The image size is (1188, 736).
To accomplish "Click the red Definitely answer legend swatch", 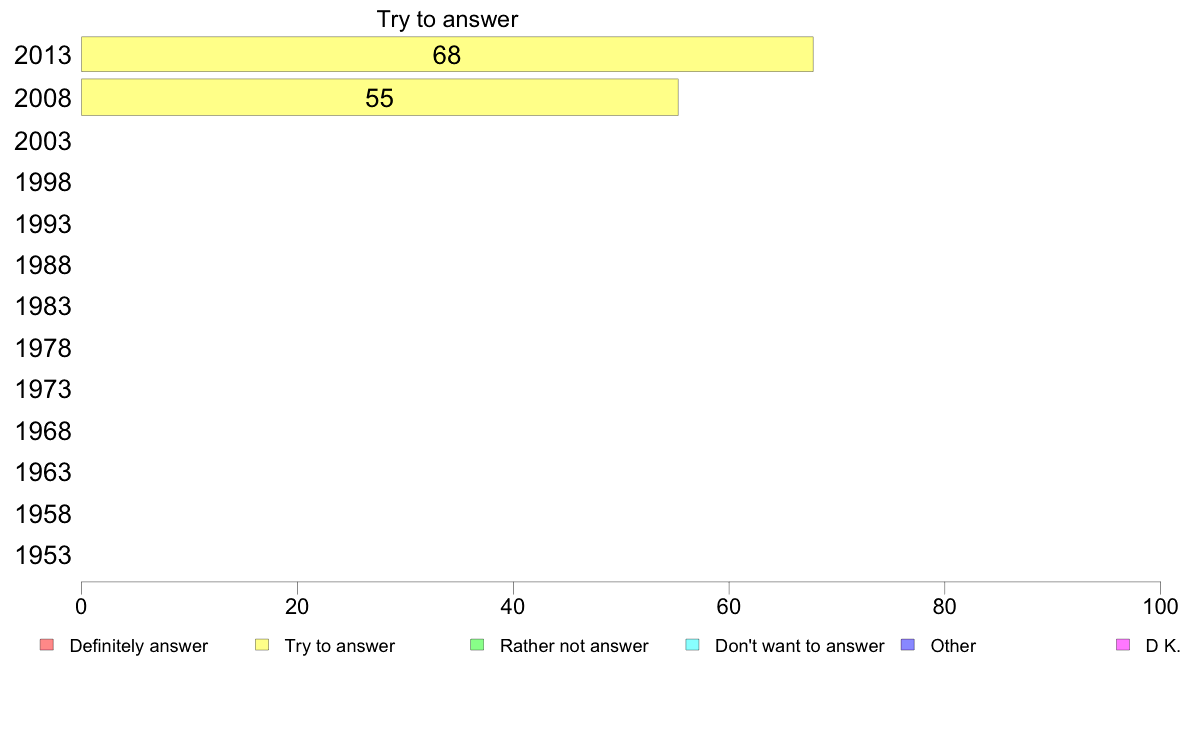I will point(47,645).
